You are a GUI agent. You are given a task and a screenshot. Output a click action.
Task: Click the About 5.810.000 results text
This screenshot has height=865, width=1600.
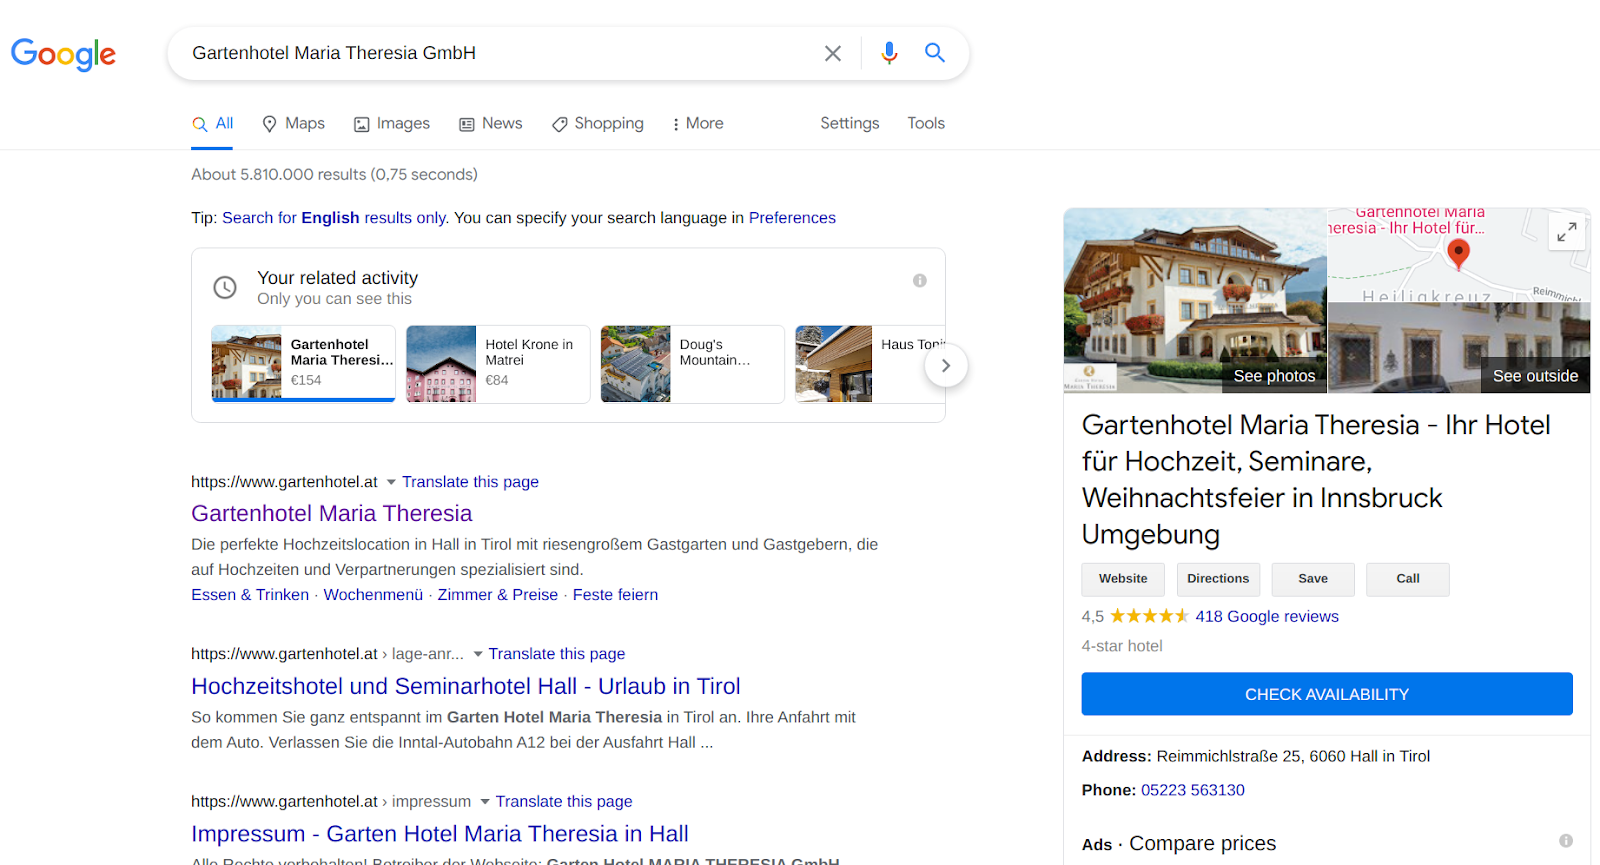[x=334, y=175]
